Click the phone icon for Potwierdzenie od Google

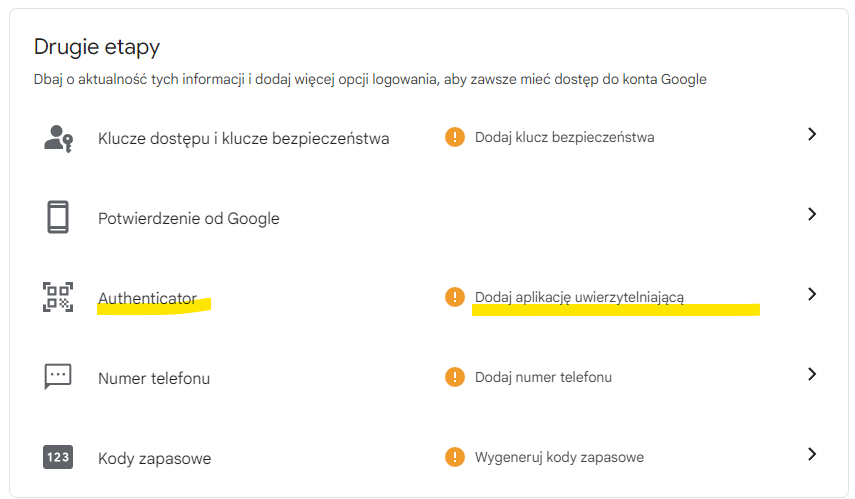(58, 217)
